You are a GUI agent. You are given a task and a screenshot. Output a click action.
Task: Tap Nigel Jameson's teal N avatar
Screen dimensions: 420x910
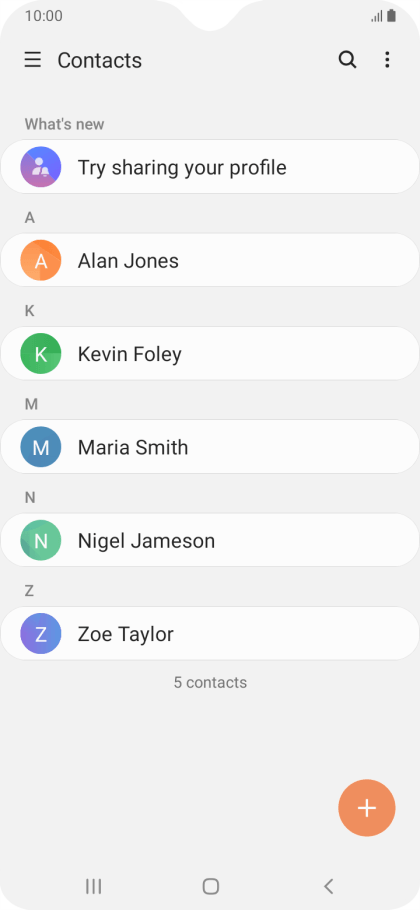coord(41,540)
